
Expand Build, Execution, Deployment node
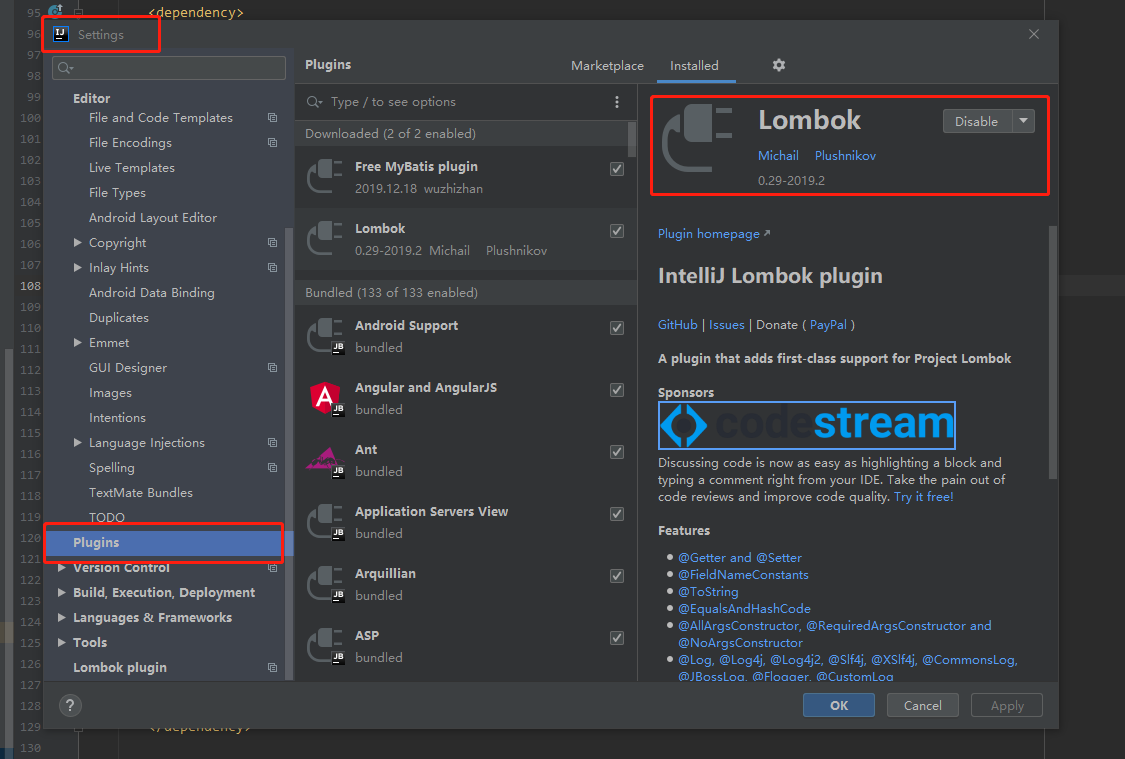coord(62,593)
